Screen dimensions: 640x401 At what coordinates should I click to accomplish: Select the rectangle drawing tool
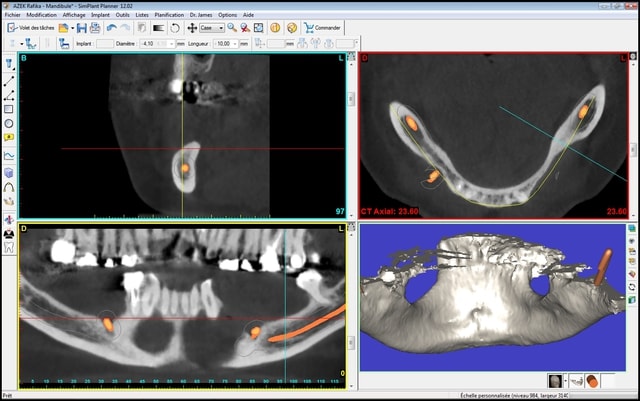[x=9, y=110]
